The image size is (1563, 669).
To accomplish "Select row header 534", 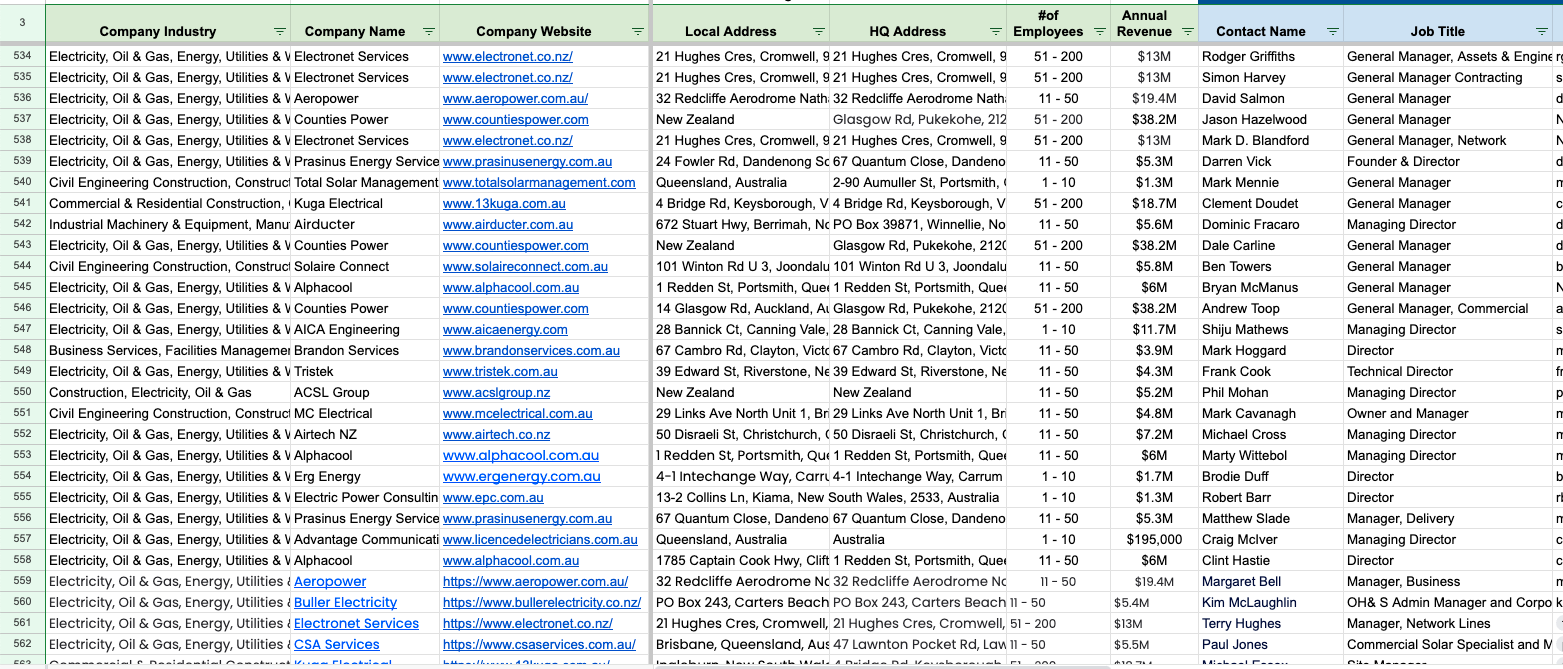I will pos(22,56).
